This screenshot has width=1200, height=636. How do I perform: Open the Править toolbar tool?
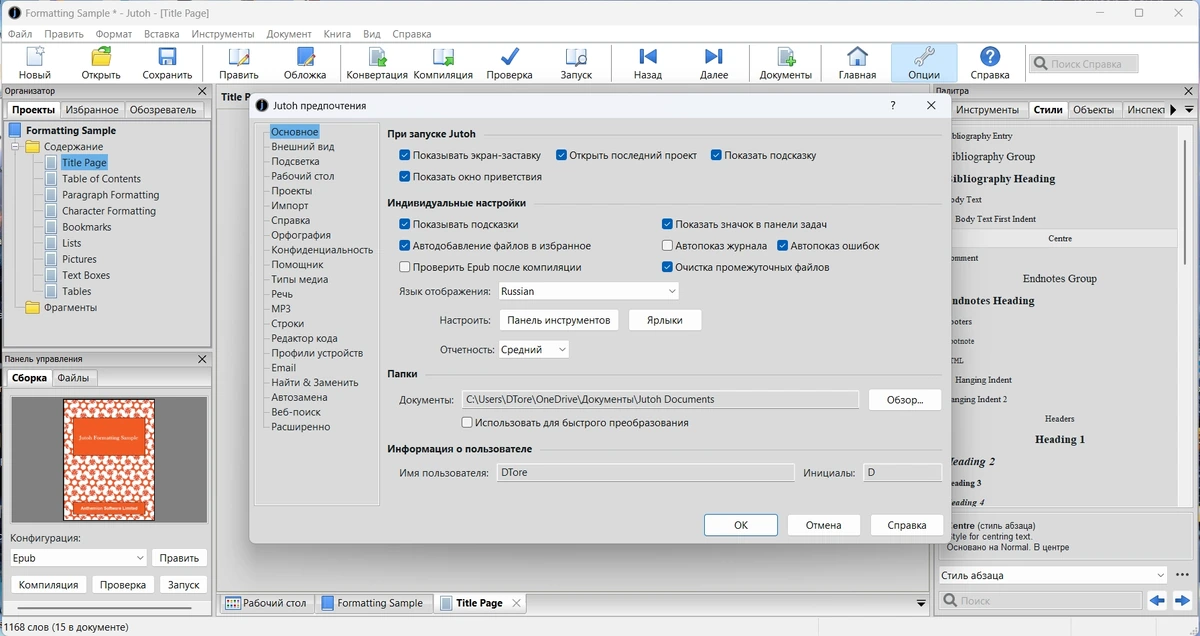pyautogui.click(x=239, y=63)
